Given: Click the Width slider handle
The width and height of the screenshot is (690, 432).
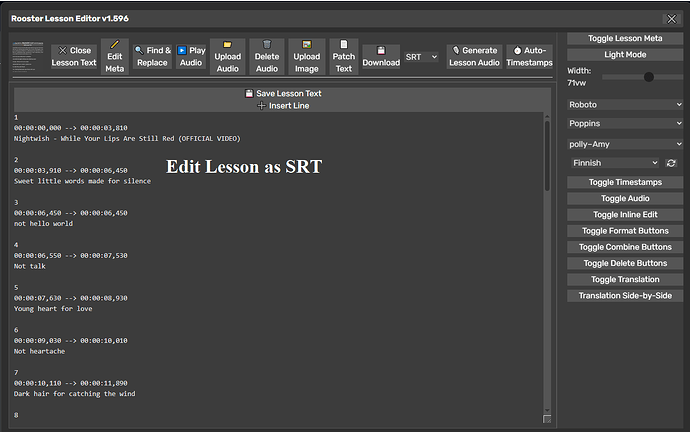Looking at the screenshot, I should pos(649,77).
